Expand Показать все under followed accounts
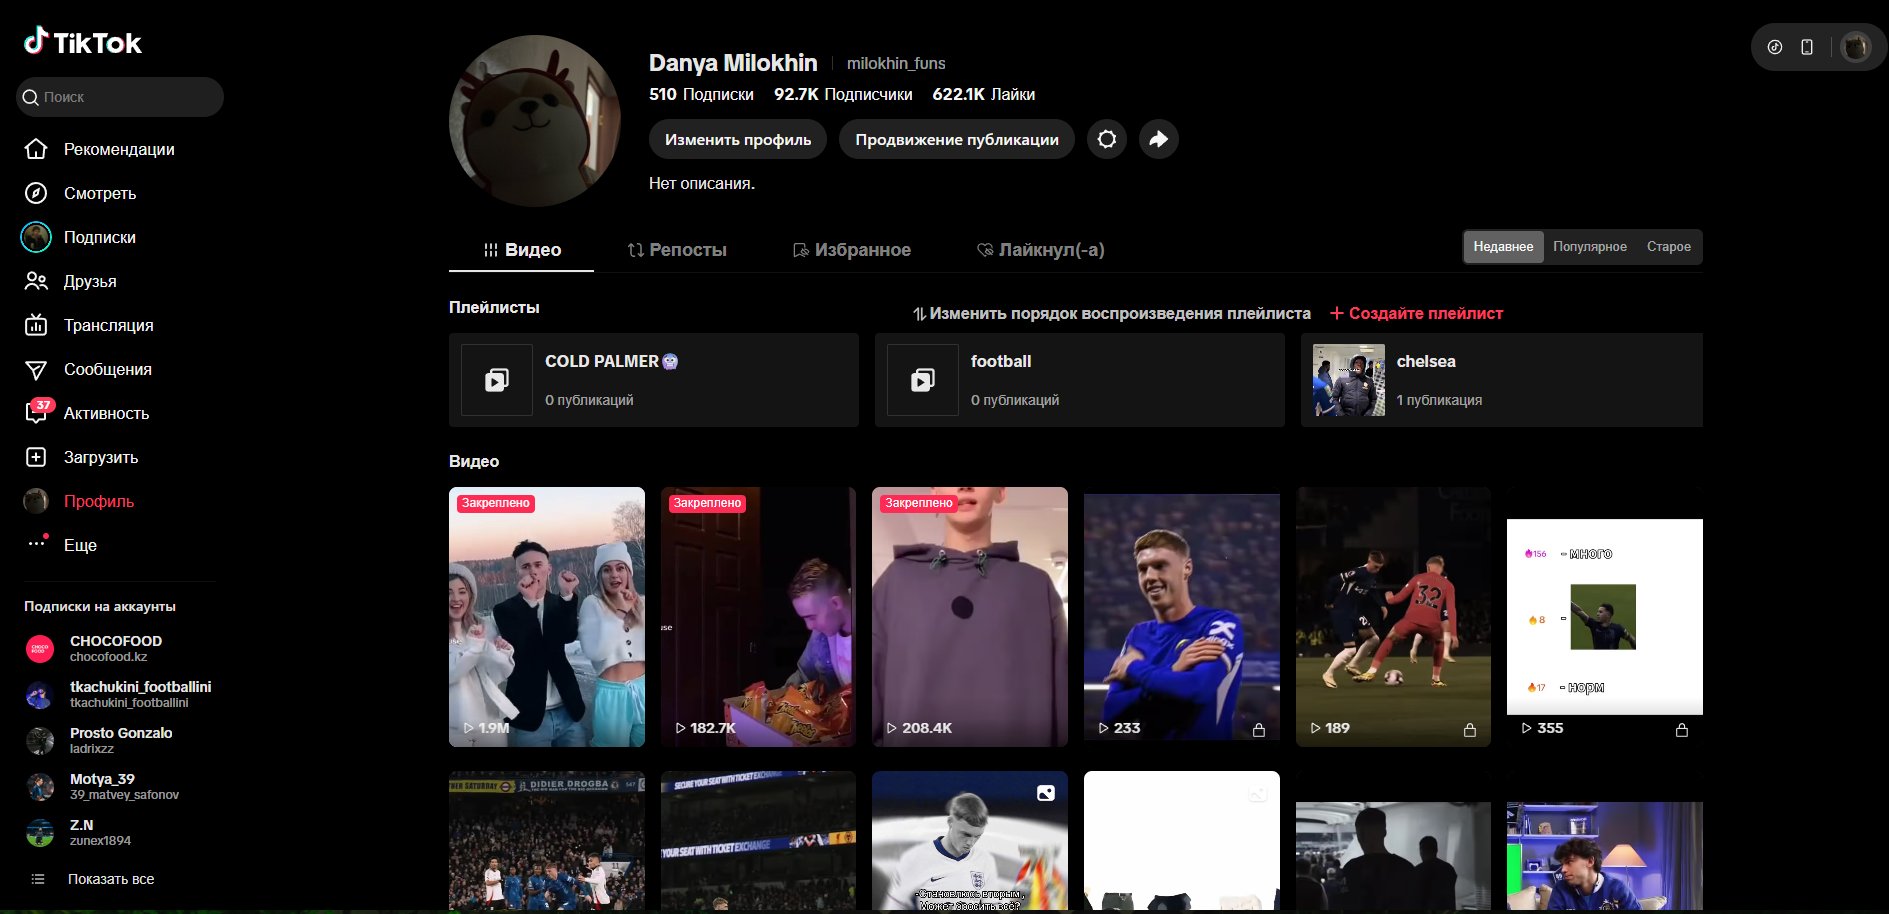Image resolution: width=1889 pixels, height=914 pixels. pos(111,879)
